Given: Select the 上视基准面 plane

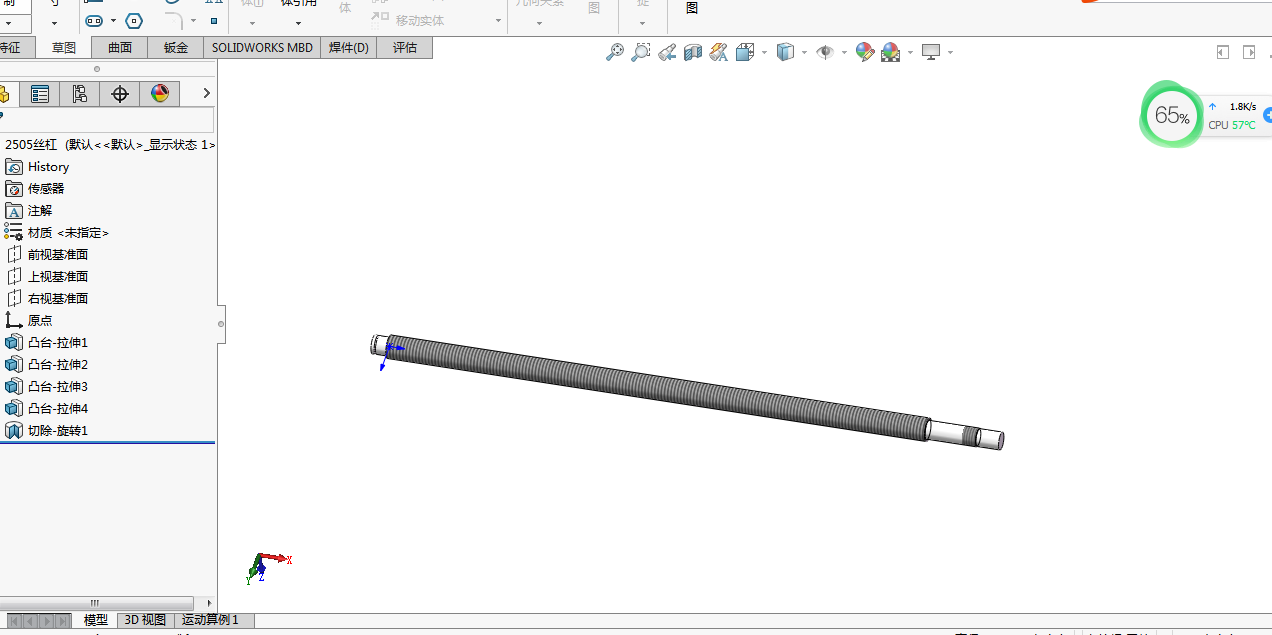Looking at the screenshot, I should 58,277.
